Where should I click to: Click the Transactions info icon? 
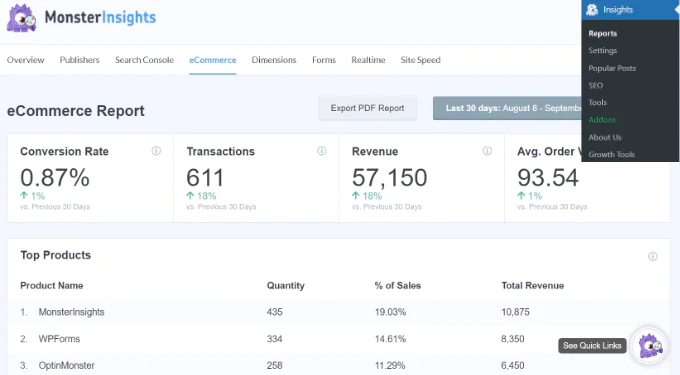[321, 151]
